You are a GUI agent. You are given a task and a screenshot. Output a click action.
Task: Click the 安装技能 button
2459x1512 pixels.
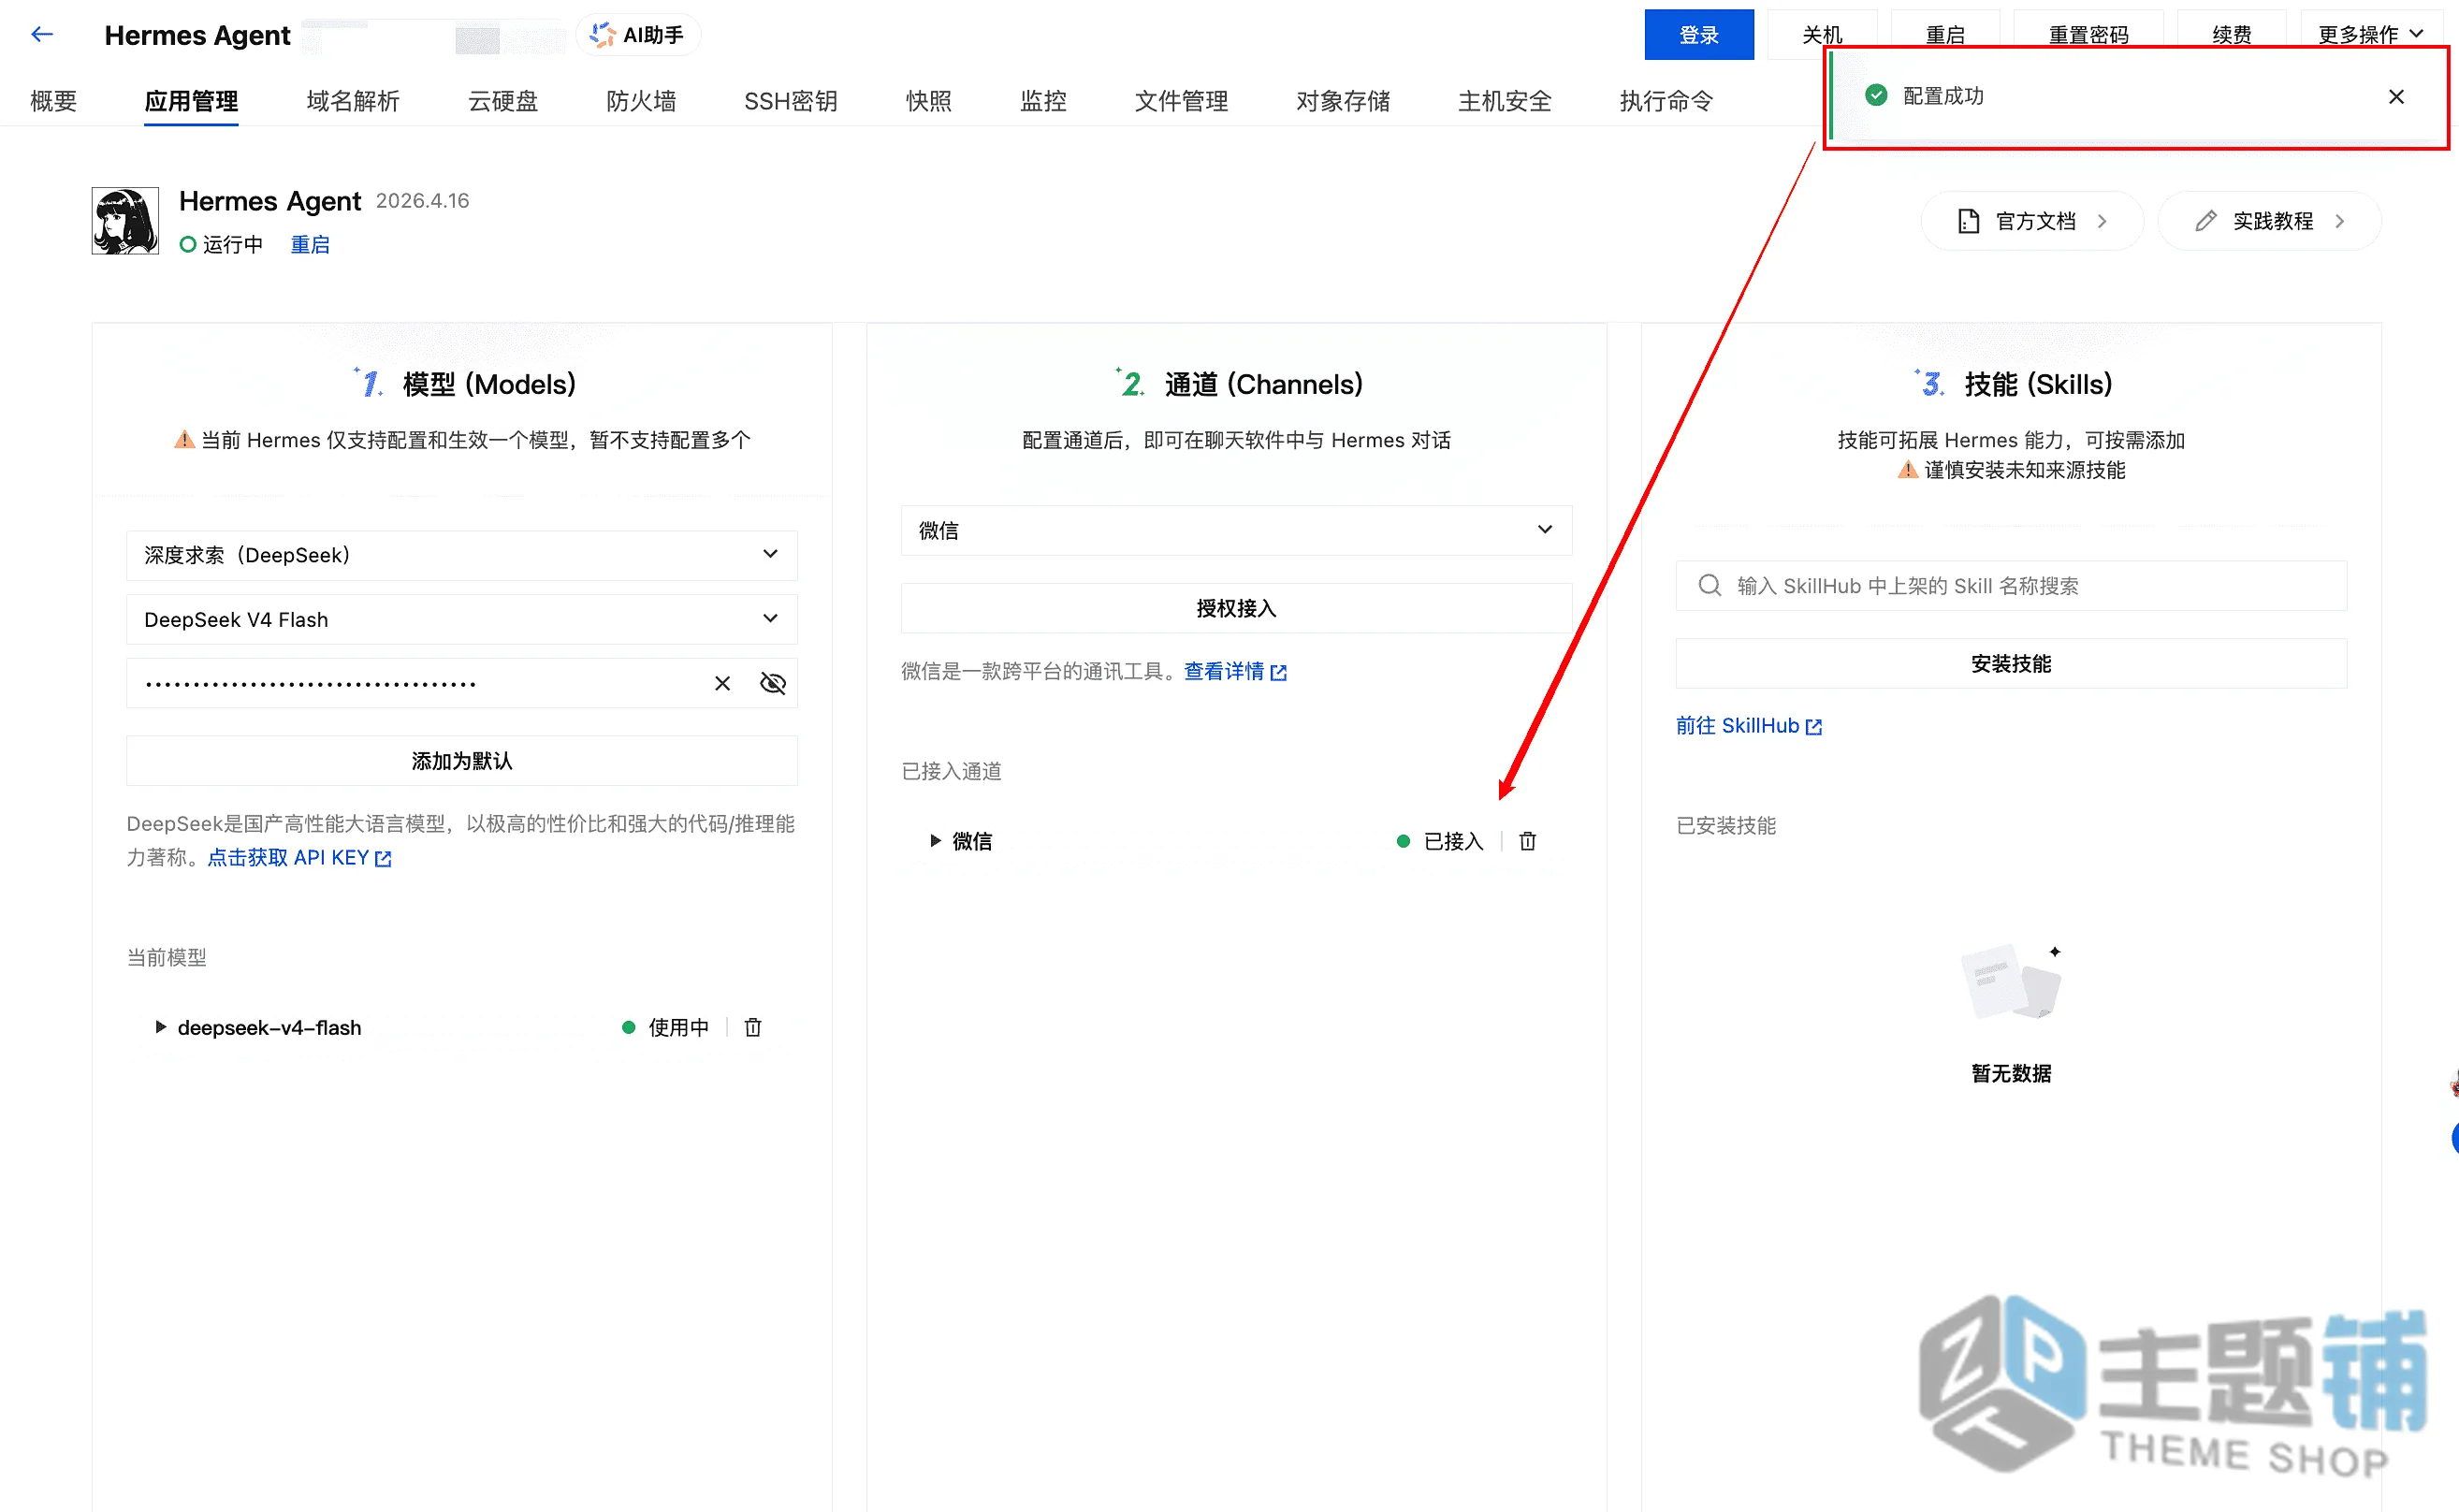[x=2012, y=665]
